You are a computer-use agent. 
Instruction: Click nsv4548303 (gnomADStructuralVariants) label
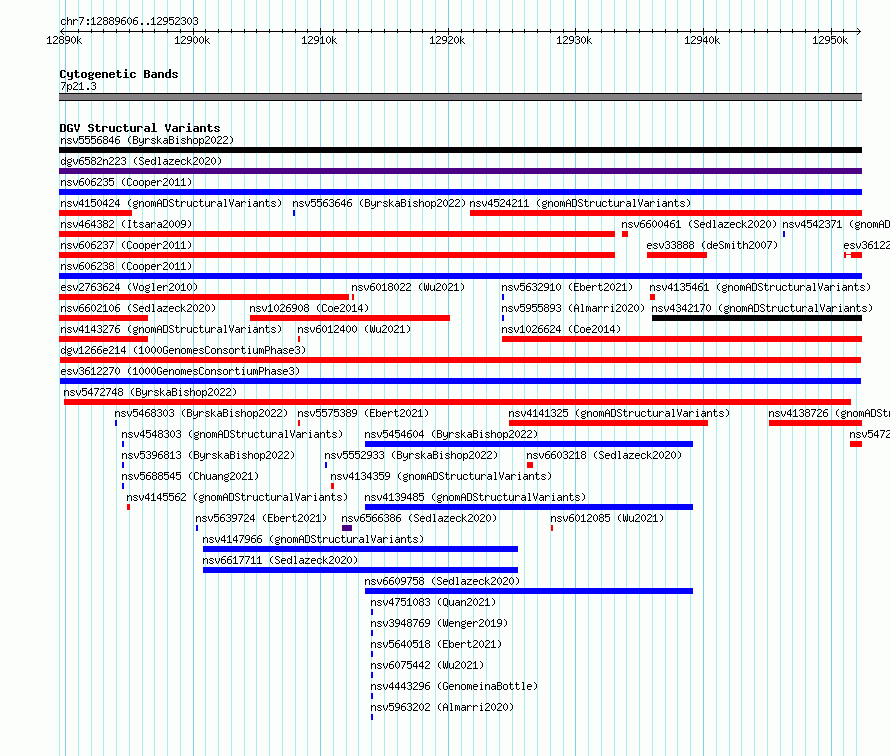(x=232, y=434)
